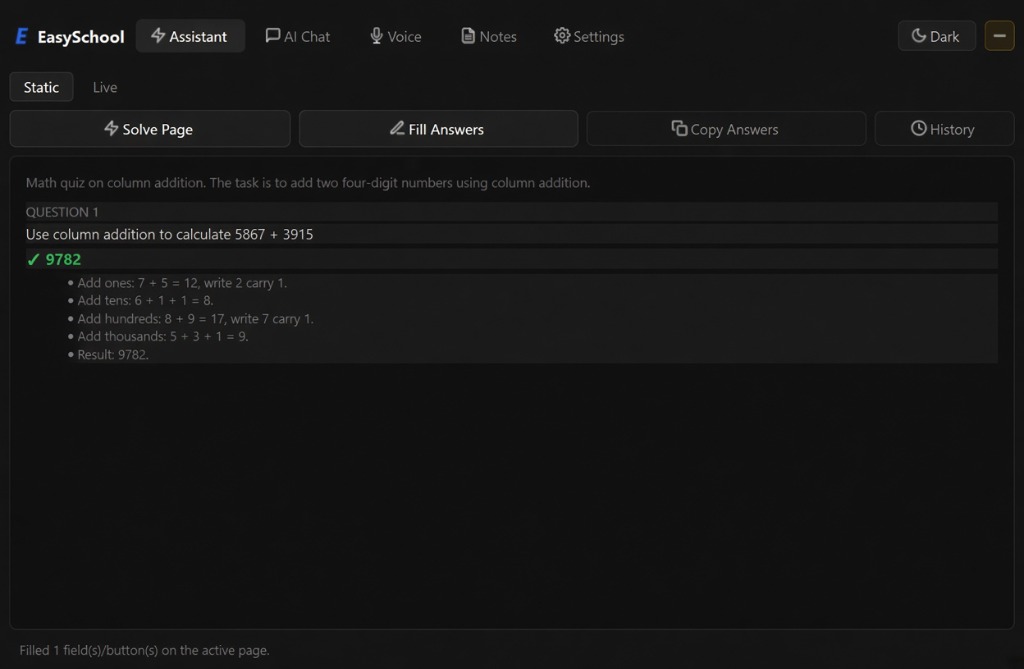Open the Settings tab
The height and width of the screenshot is (669, 1024).
[589, 36]
